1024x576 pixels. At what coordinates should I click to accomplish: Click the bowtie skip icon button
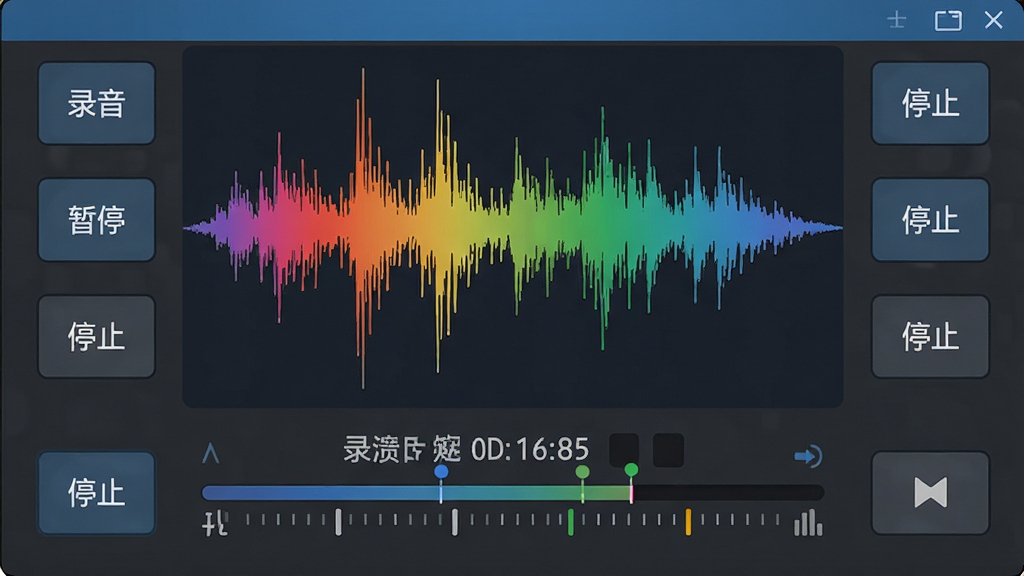(930, 492)
